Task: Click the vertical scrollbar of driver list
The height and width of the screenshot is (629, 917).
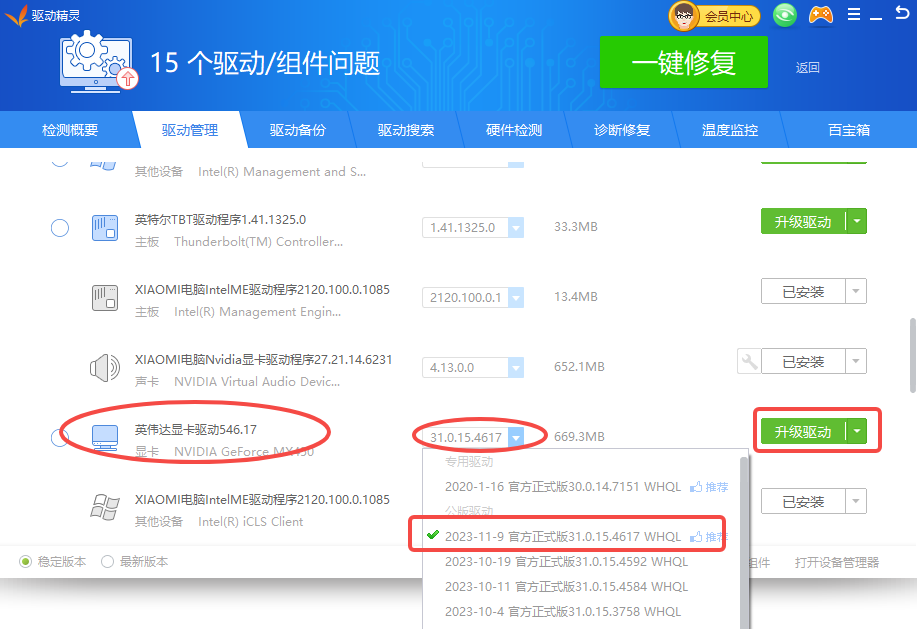Action: tap(911, 356)
